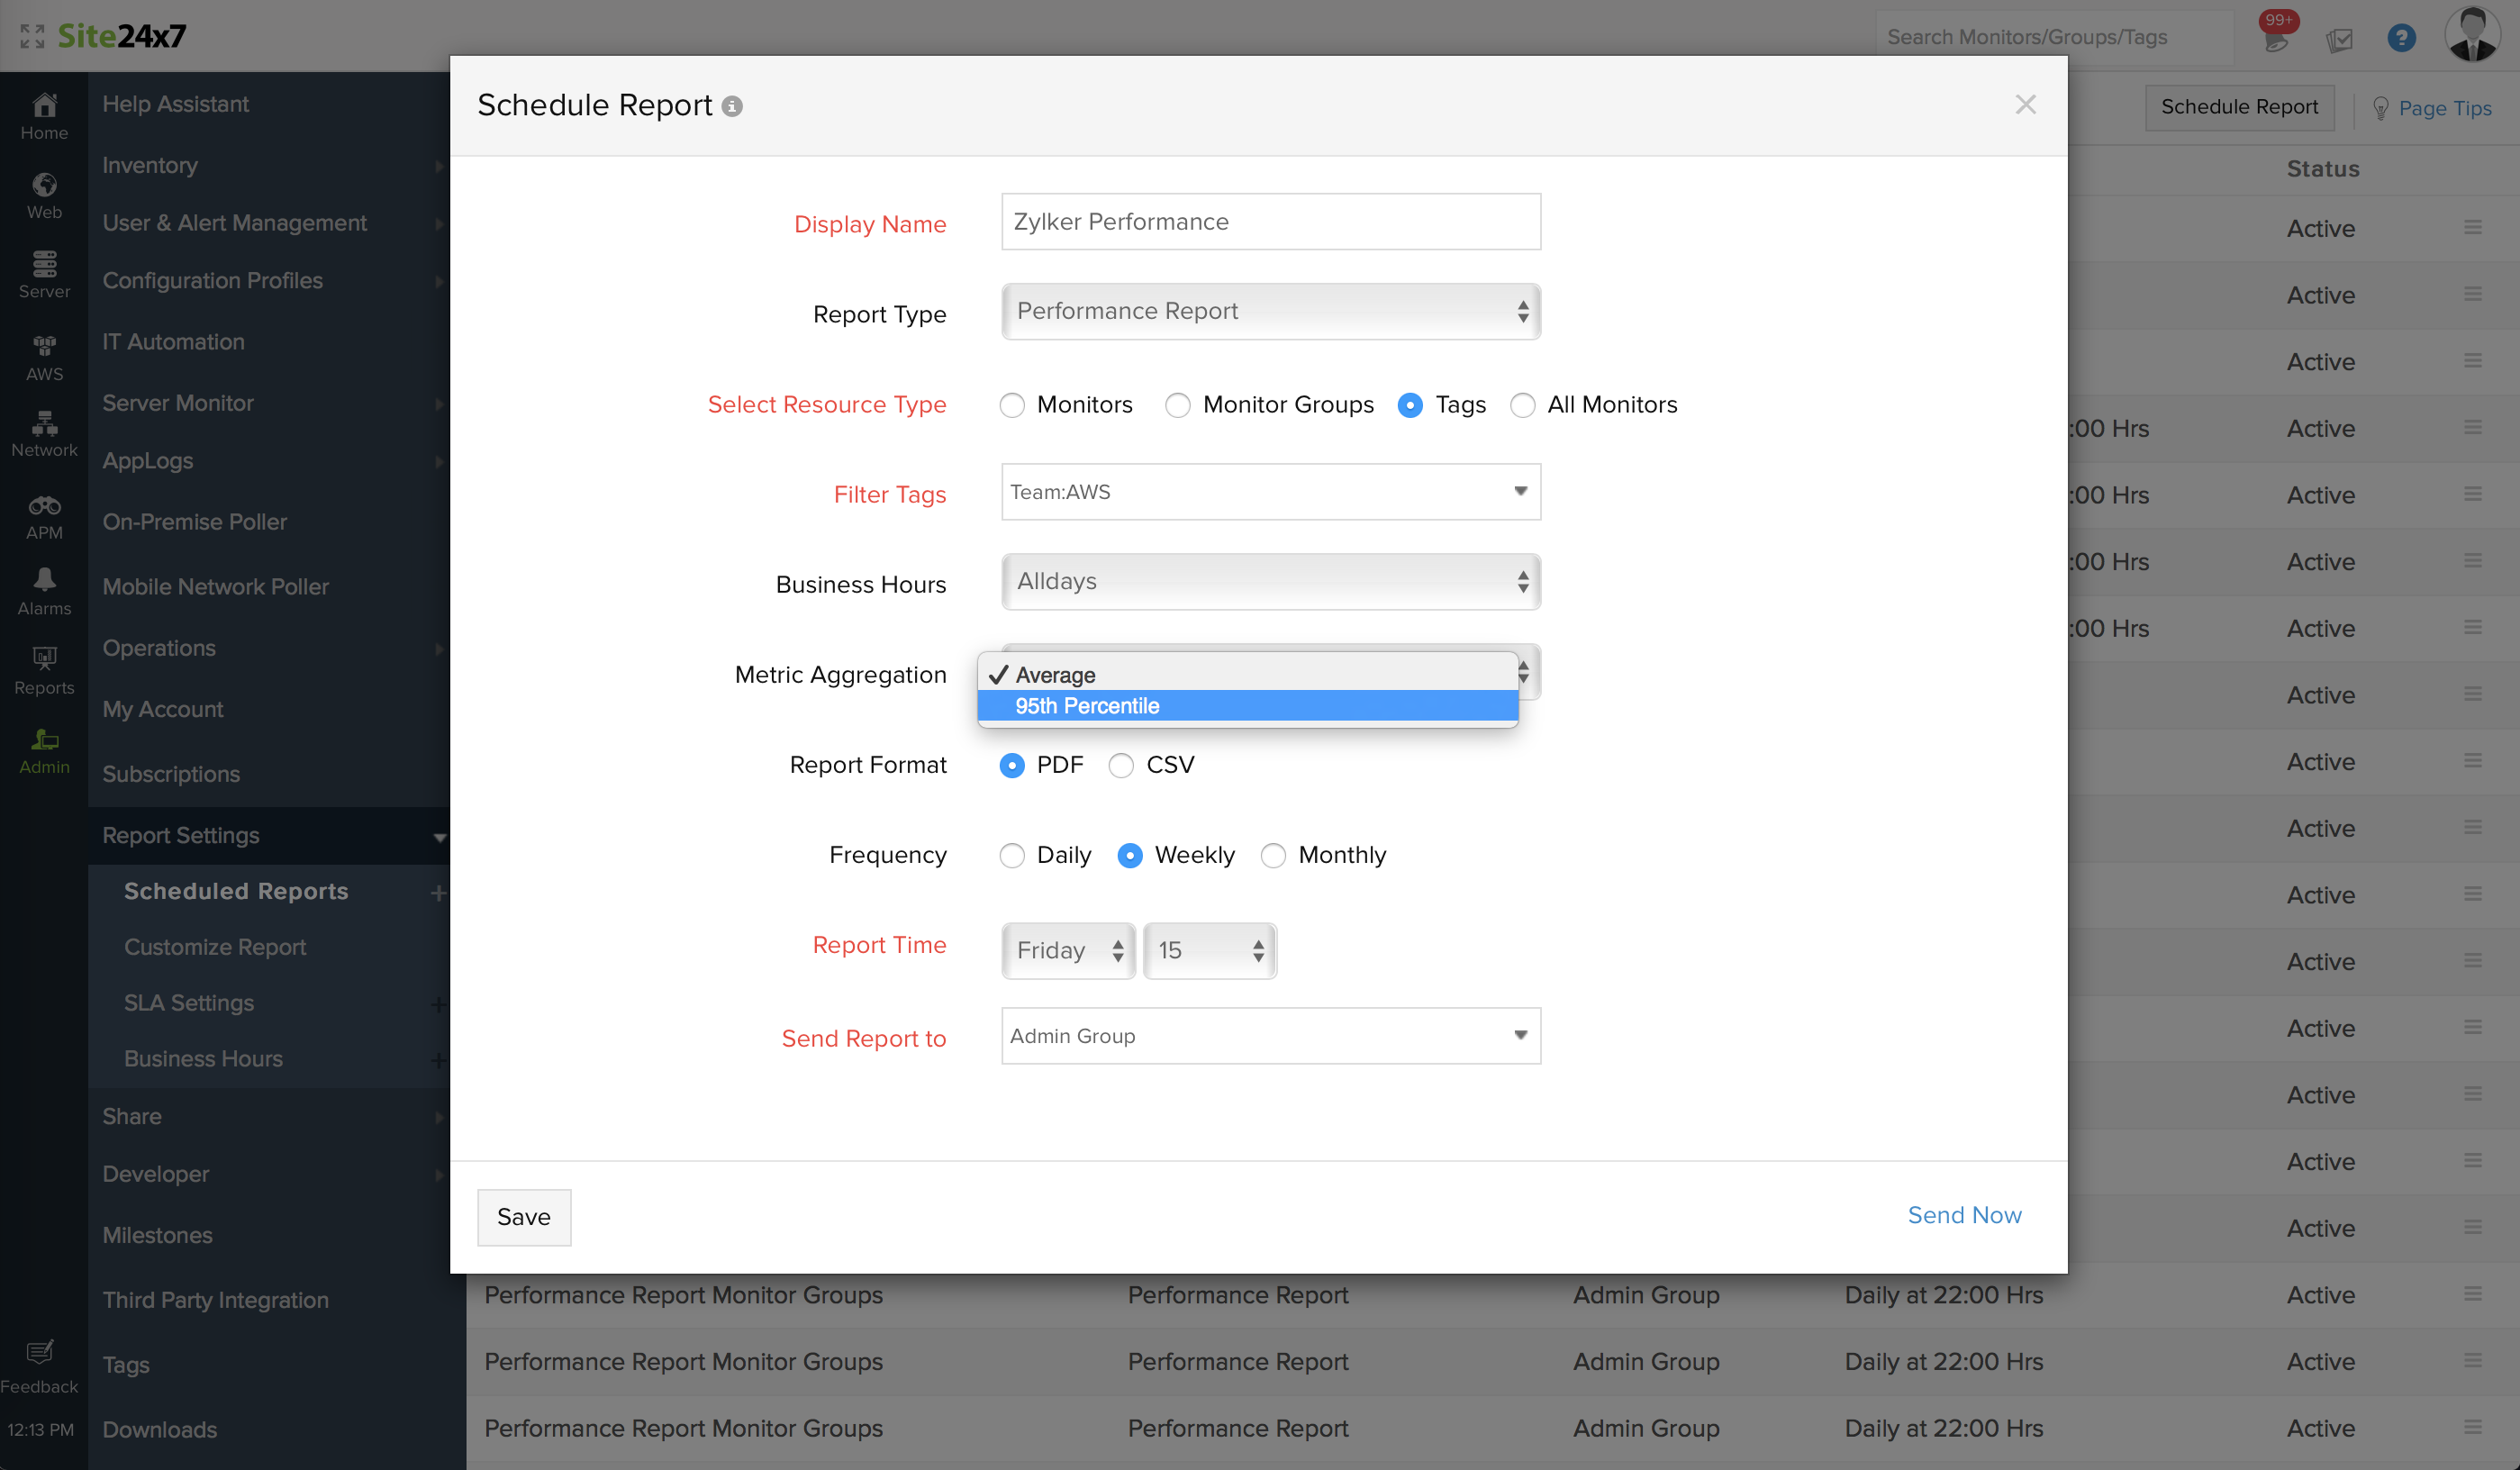Add a new Scheduled Report with plus icon
Image resolution: width=2520 pixels, height=1470 pixels.
[x=437, y=892]
